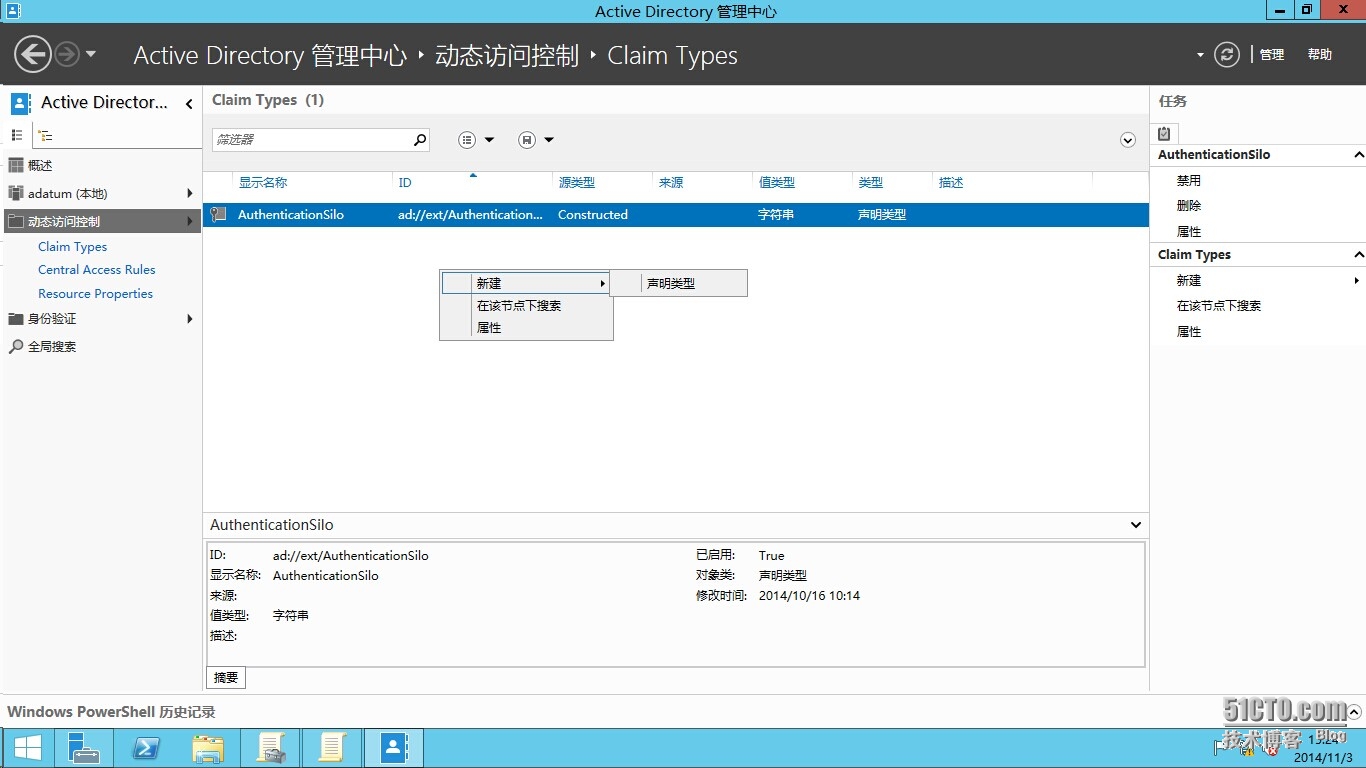Expand 身份验证 submenu arrow
Viewport: 1366px width, 768px height.
[189, 319]
